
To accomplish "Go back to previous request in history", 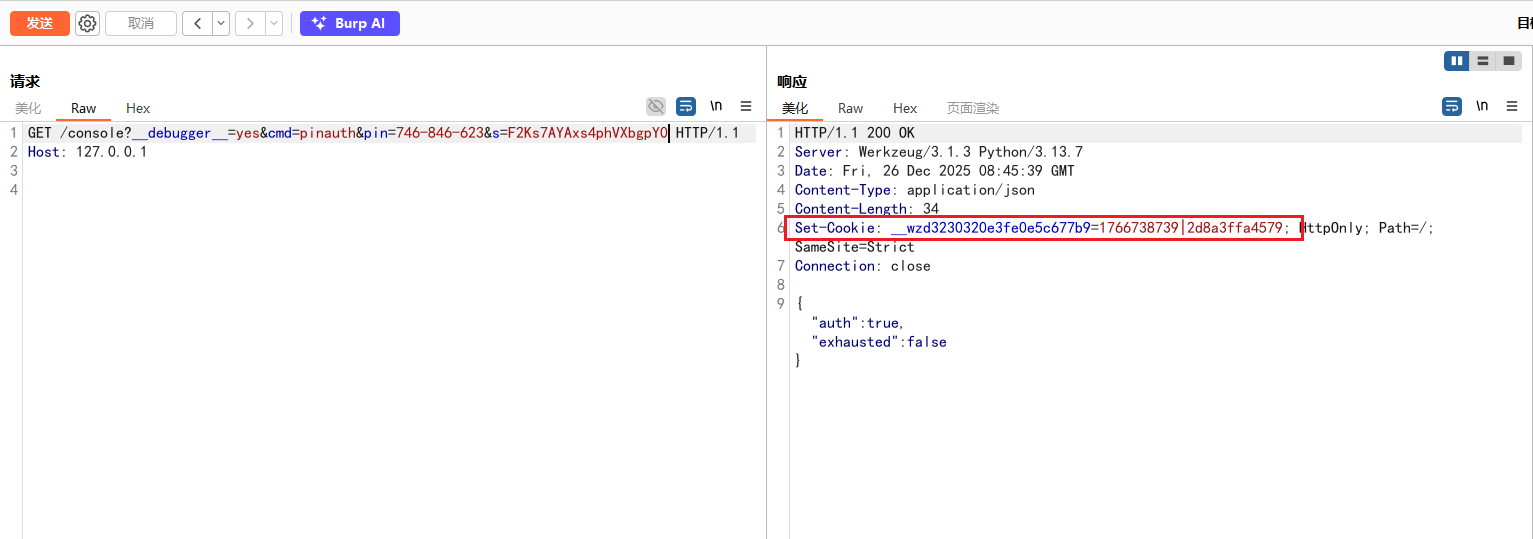I will tap(197, 23).
